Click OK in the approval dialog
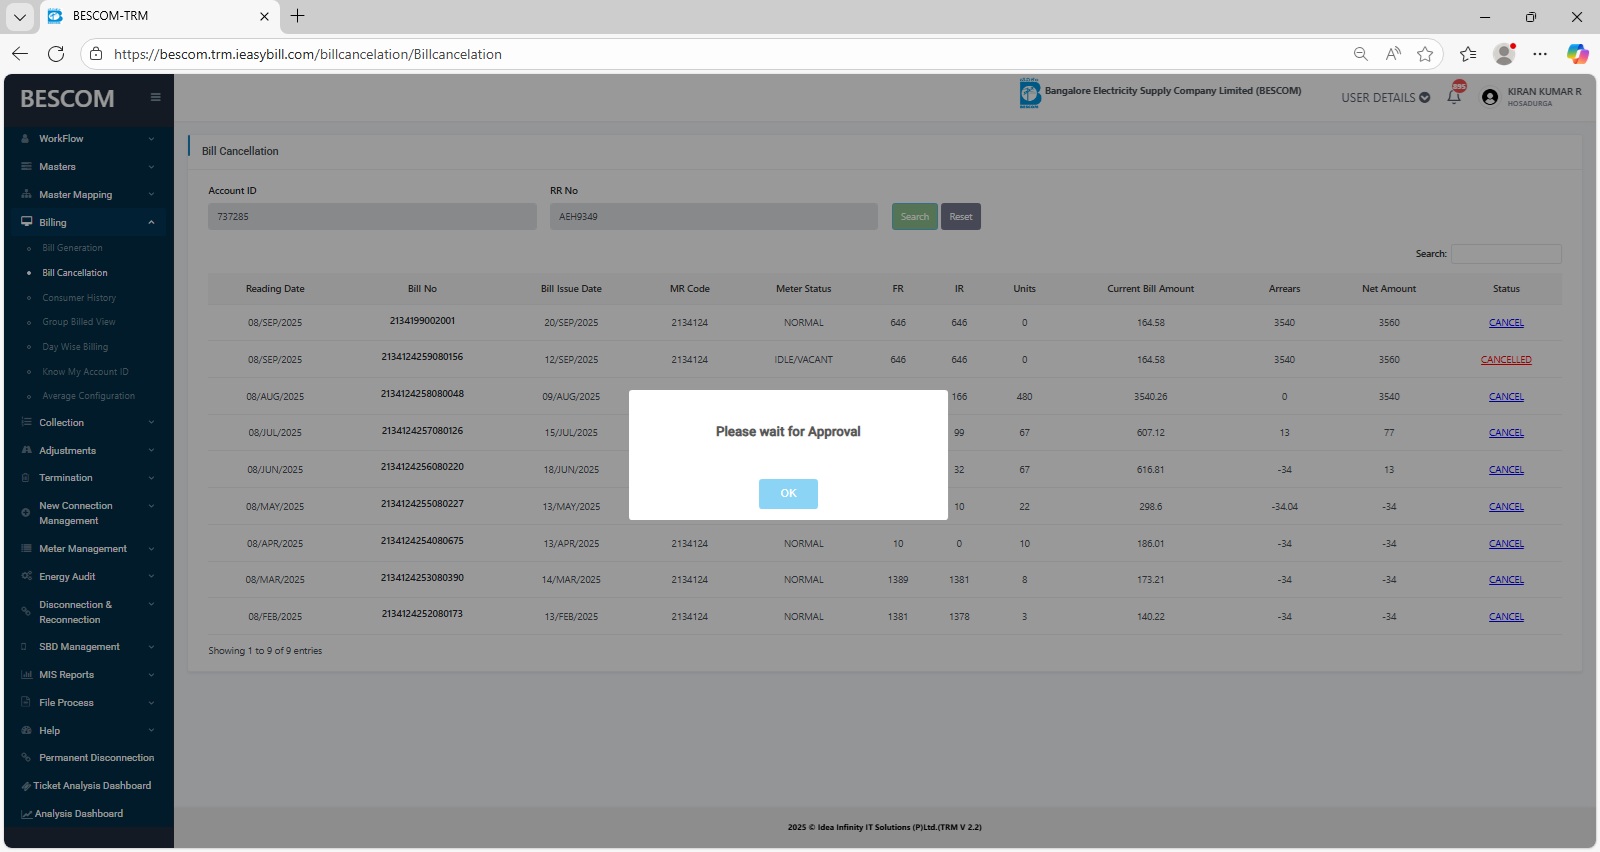 coord(788,493)
